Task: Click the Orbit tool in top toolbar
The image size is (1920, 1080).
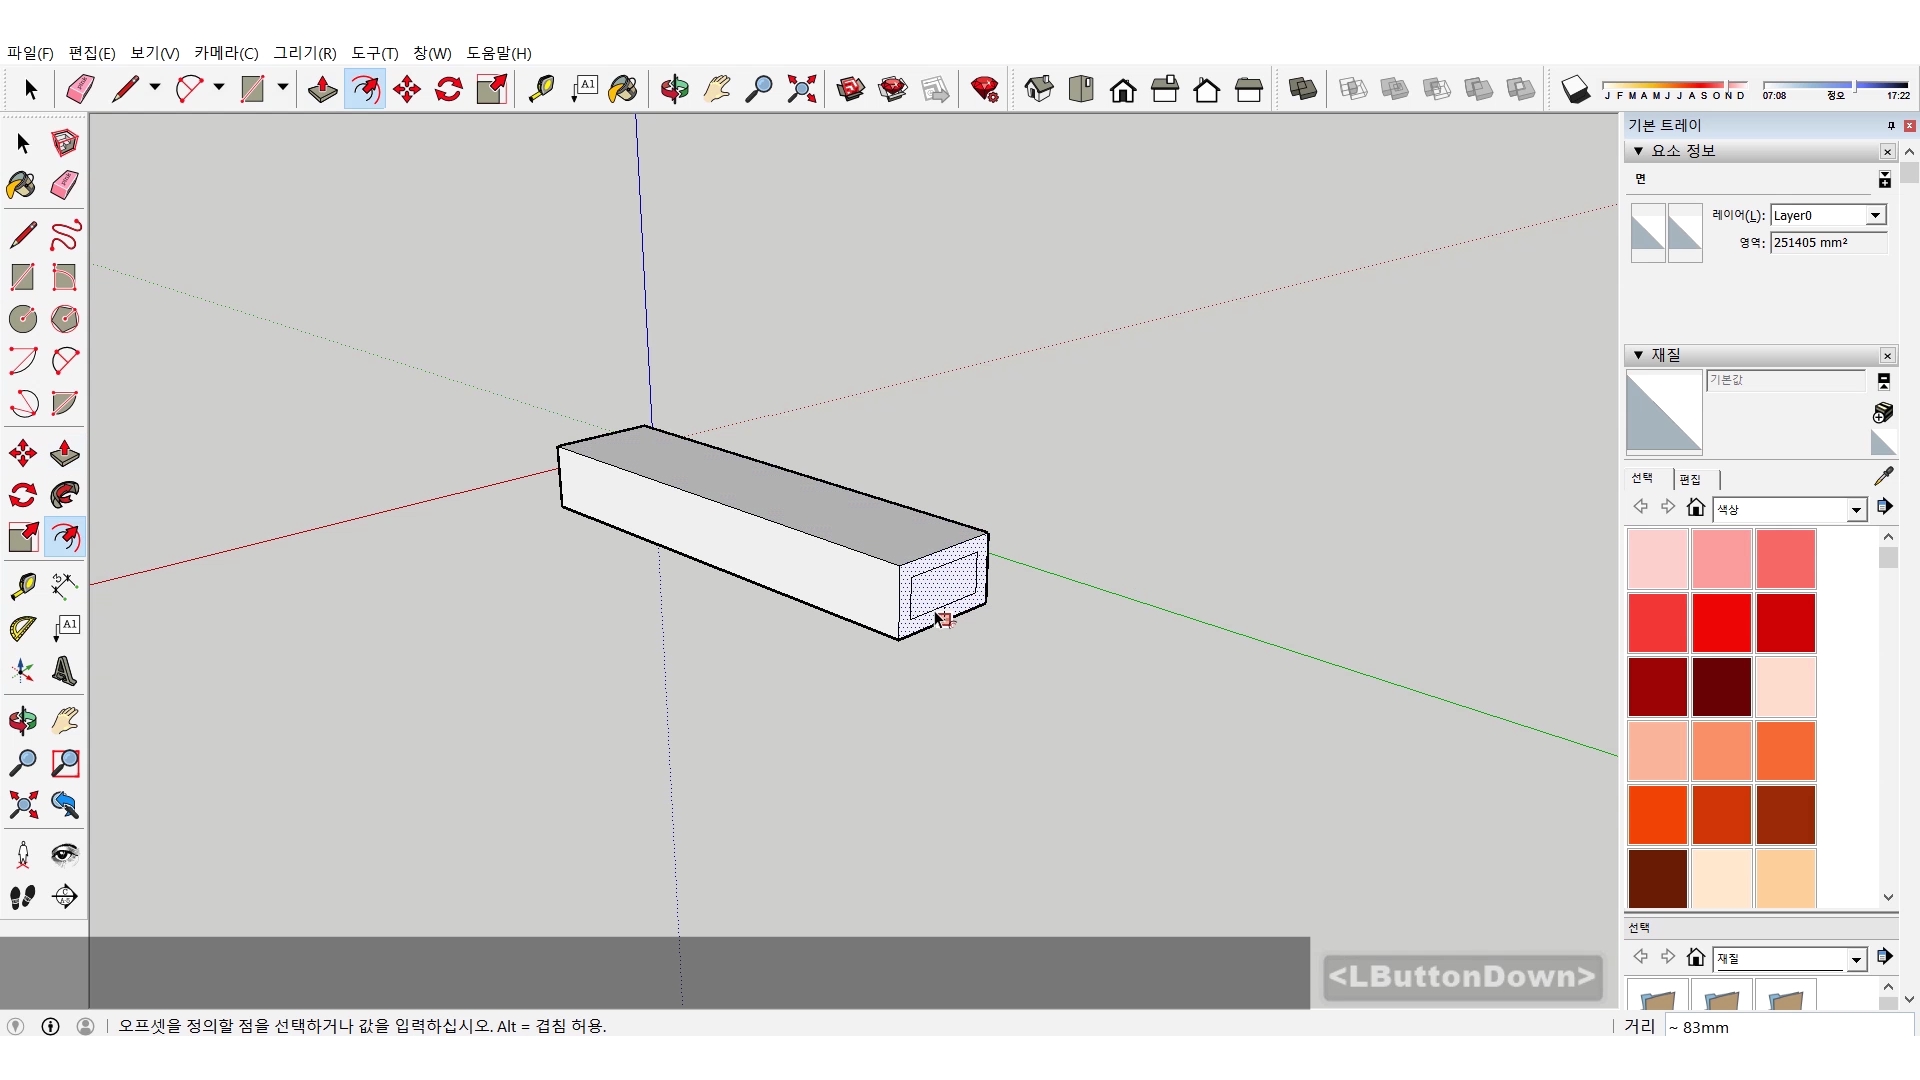Action: (674, 90)
